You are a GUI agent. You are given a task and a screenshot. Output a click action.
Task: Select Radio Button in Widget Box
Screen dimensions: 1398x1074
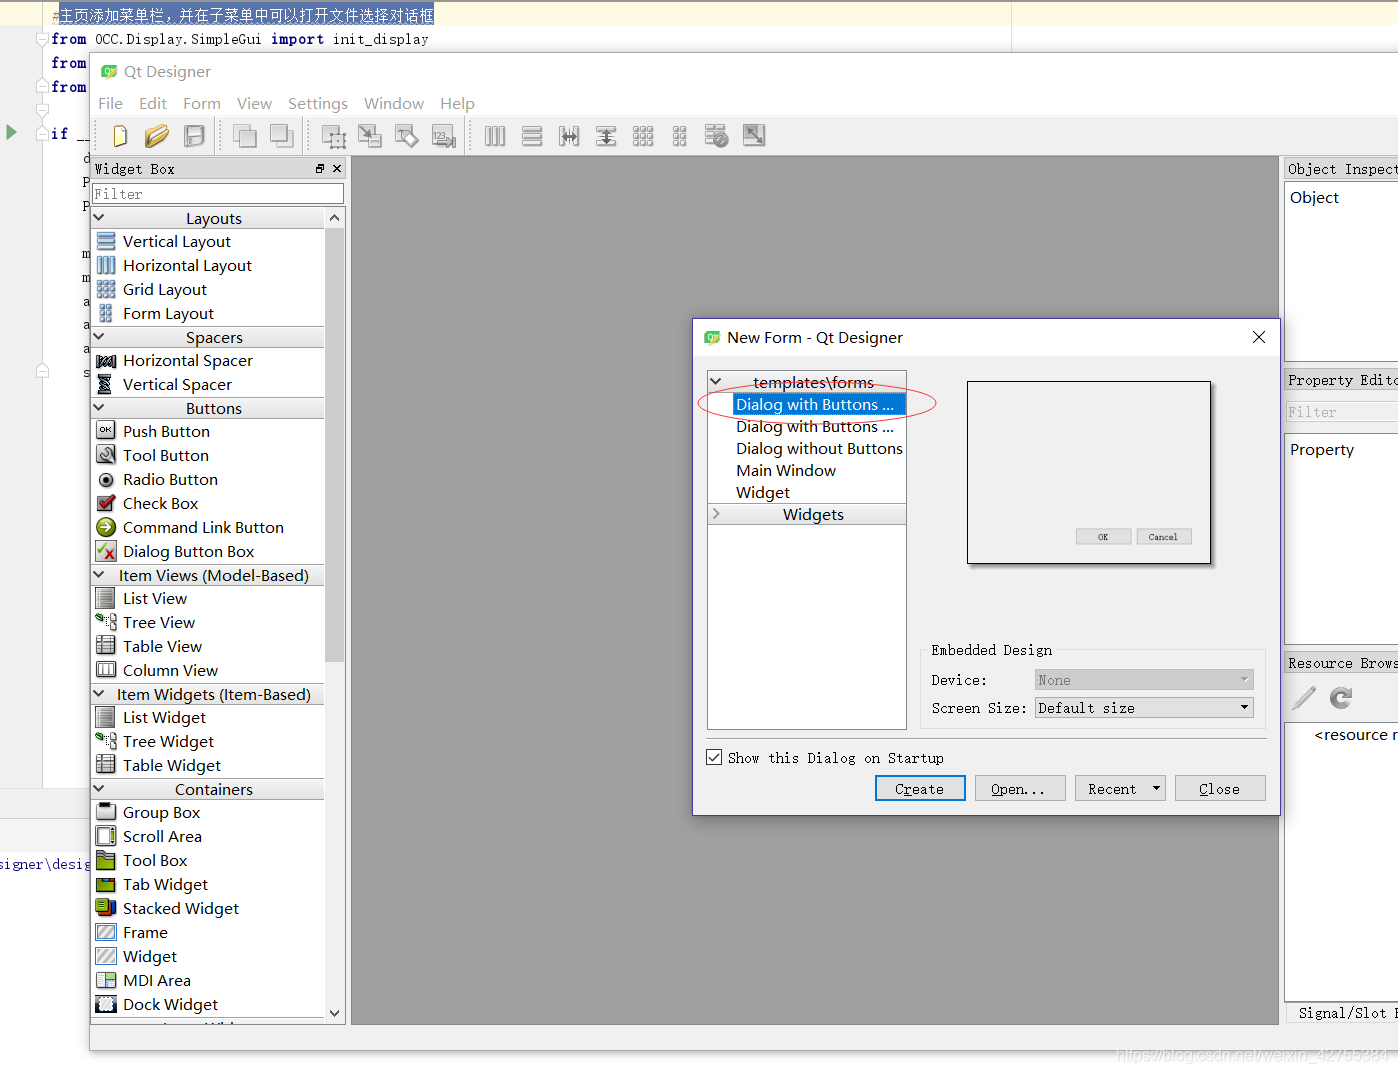click(170, 479)
